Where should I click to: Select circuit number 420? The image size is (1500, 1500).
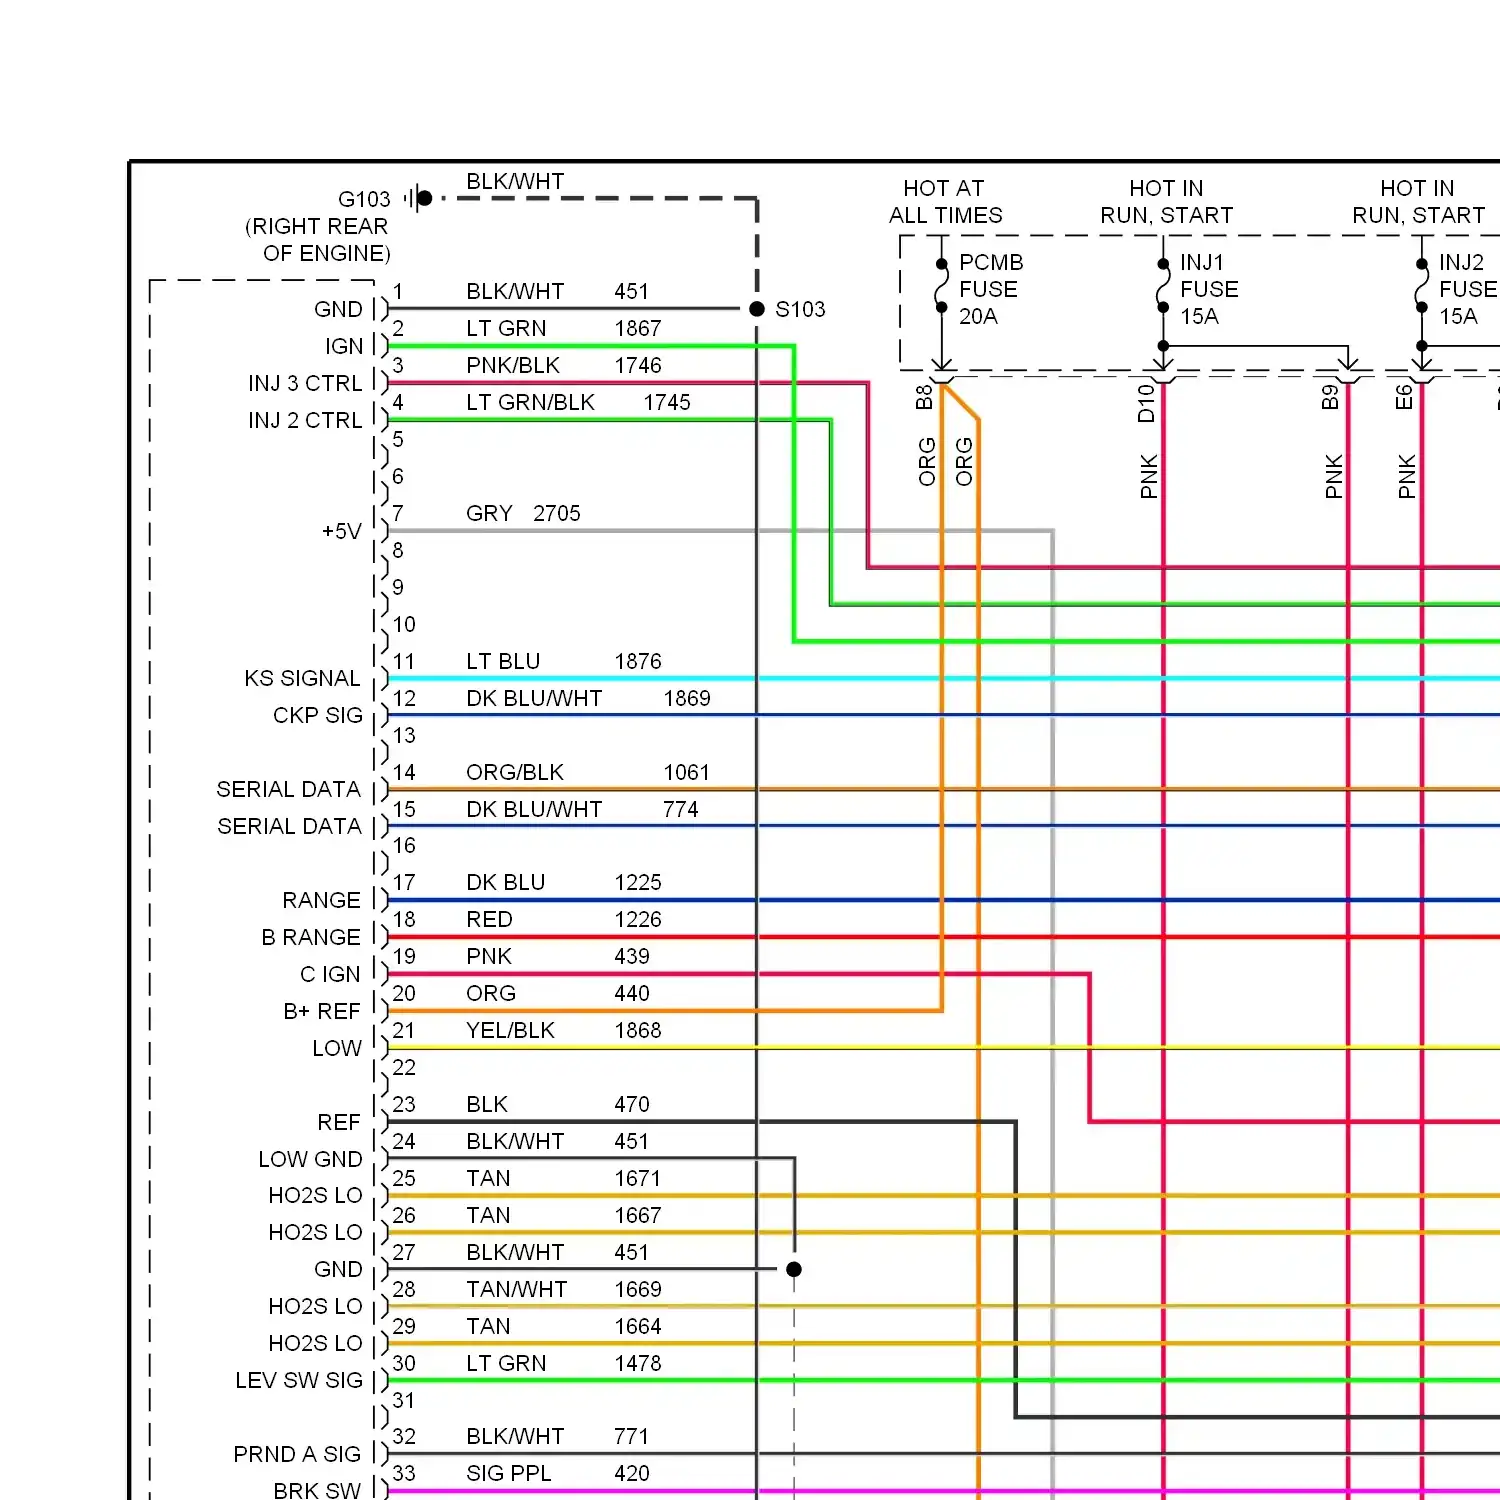pos(632,1473)
